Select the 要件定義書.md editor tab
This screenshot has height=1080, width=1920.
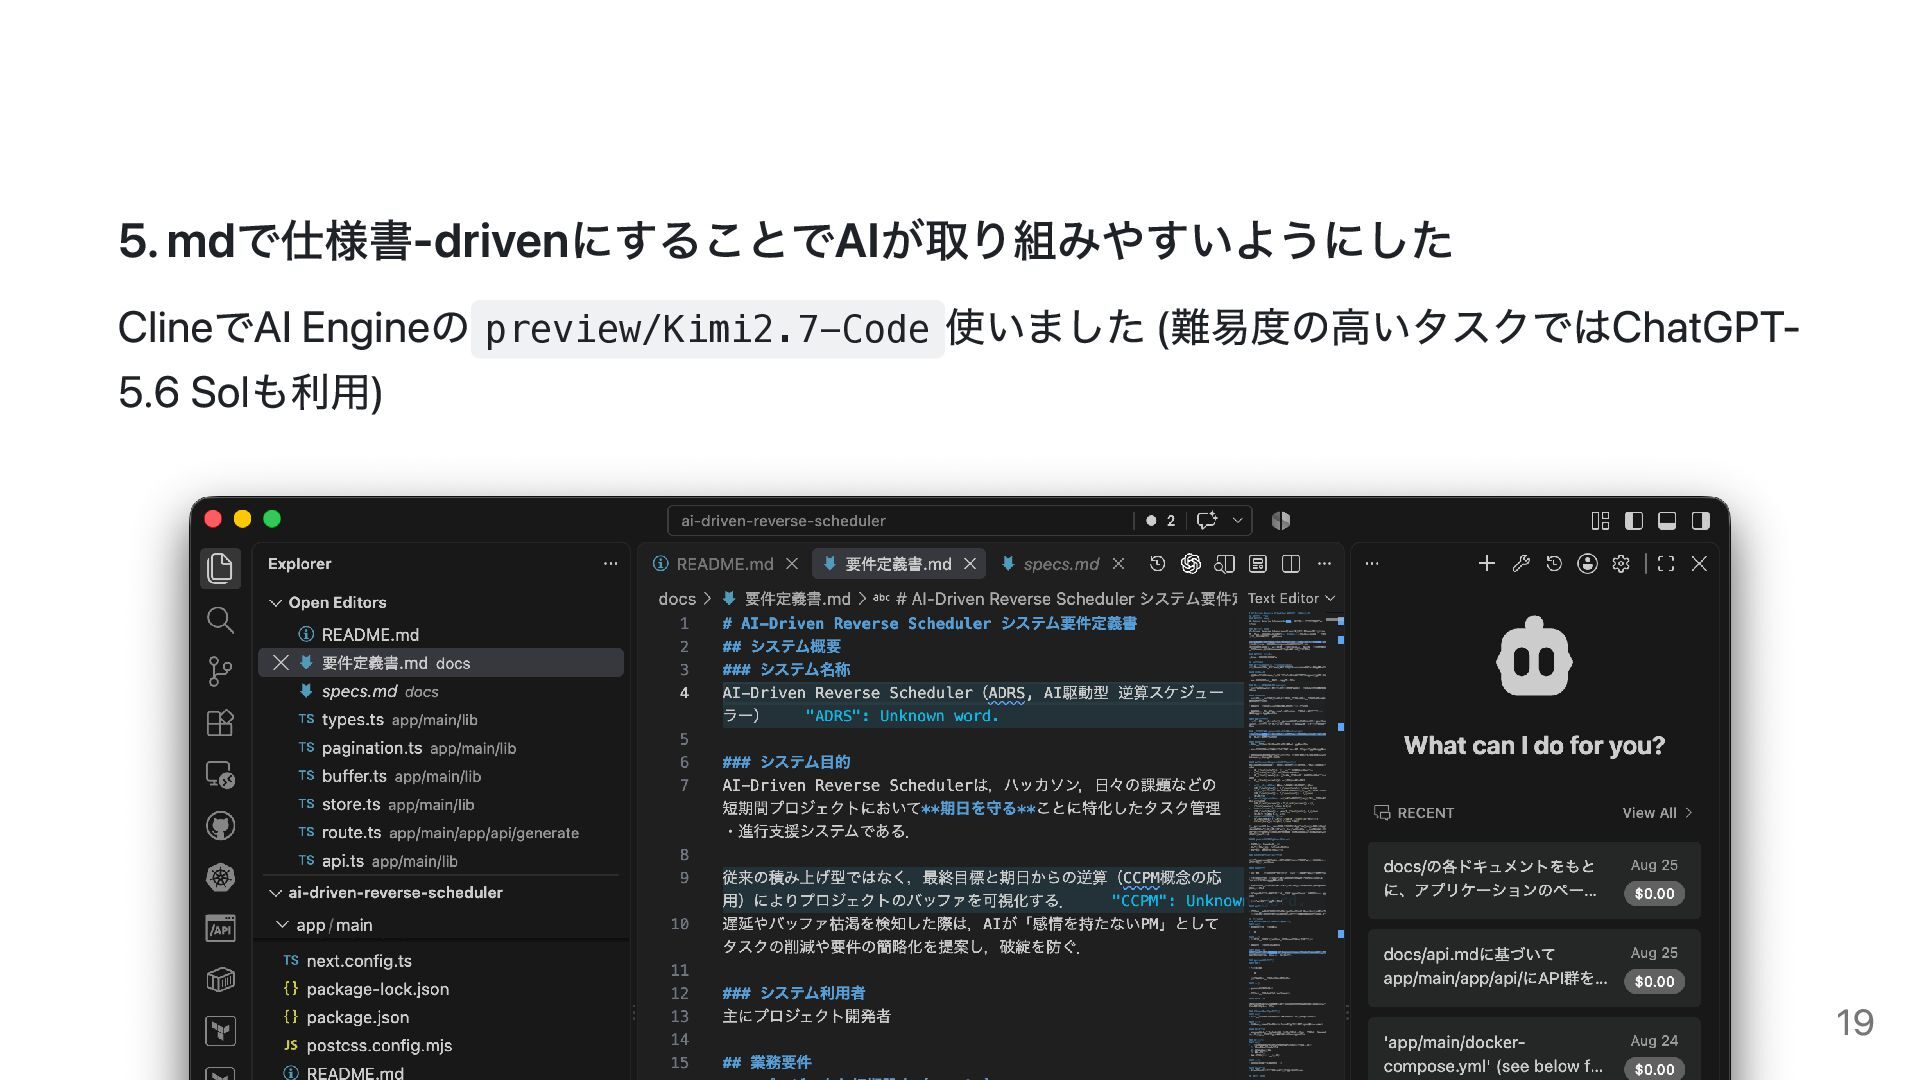pos(898,564)
